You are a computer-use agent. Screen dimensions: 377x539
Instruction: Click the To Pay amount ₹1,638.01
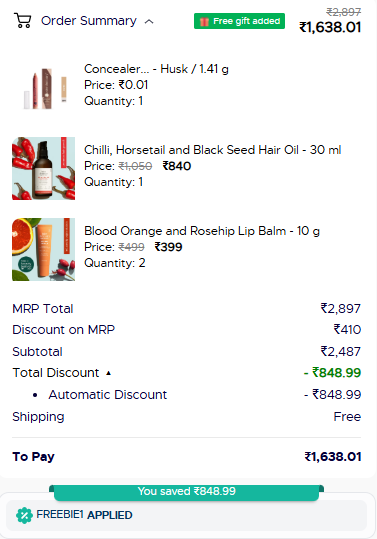333,456
